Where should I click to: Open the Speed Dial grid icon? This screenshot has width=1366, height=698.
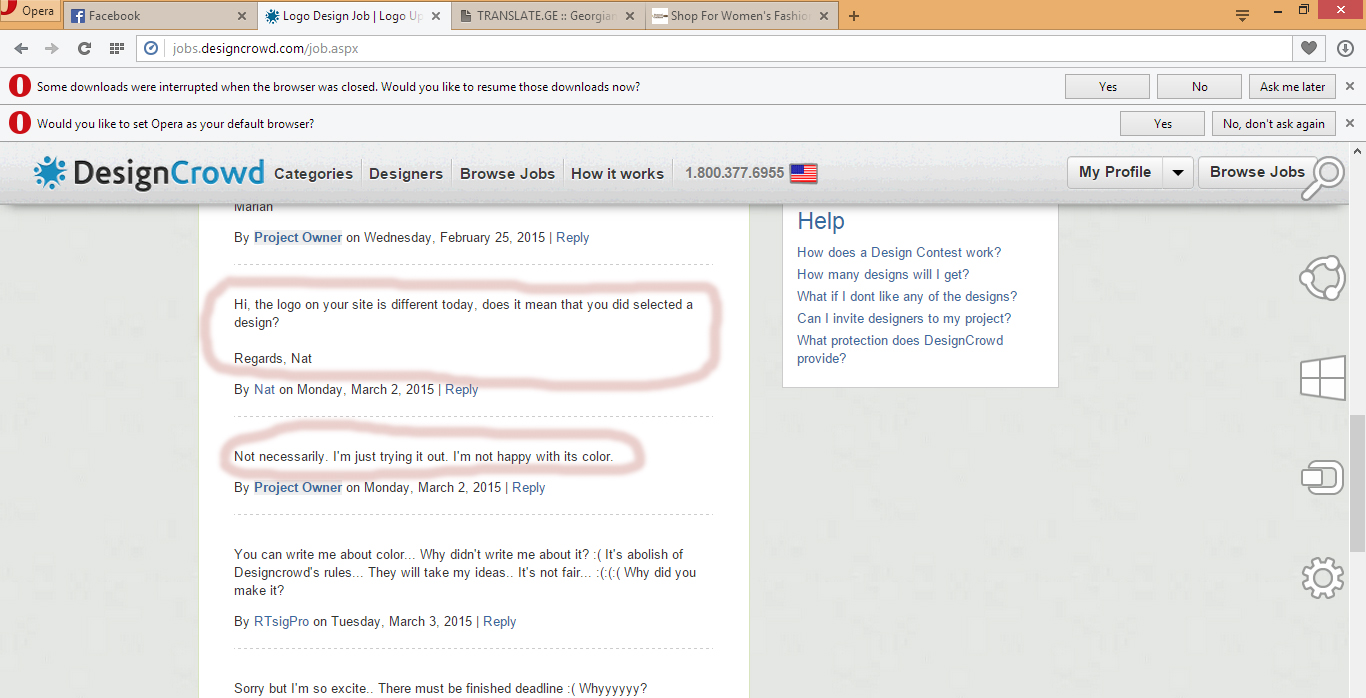(x=117, y=48)
